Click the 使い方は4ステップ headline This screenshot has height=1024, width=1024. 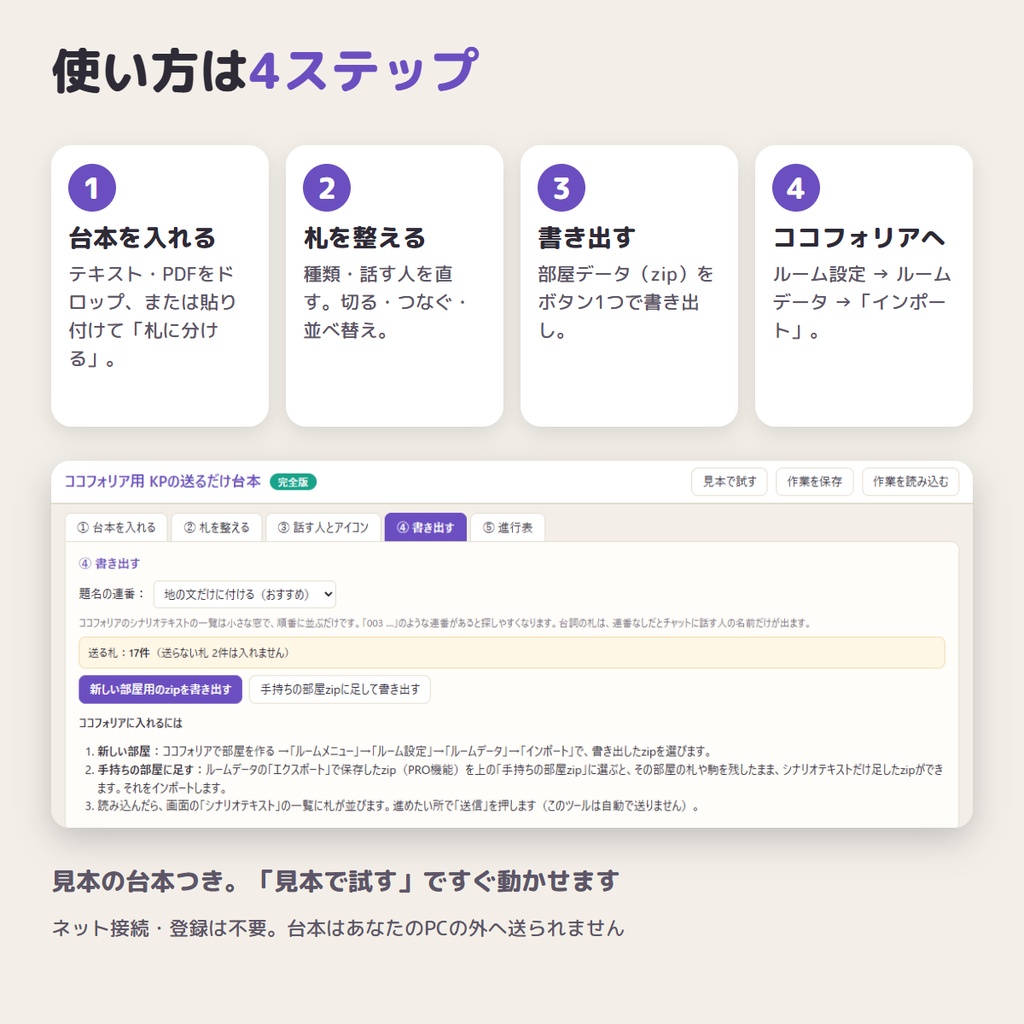click(x=266, y=71)
